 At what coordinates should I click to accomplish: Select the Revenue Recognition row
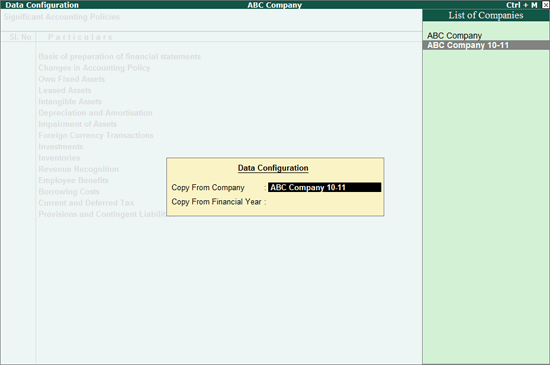click(79, 169)
